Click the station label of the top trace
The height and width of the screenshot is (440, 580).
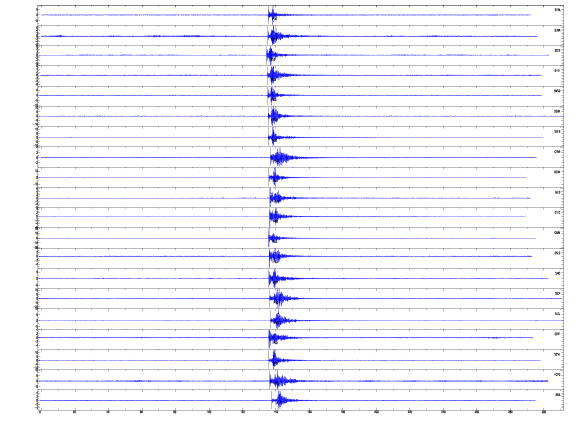(557, 10)
